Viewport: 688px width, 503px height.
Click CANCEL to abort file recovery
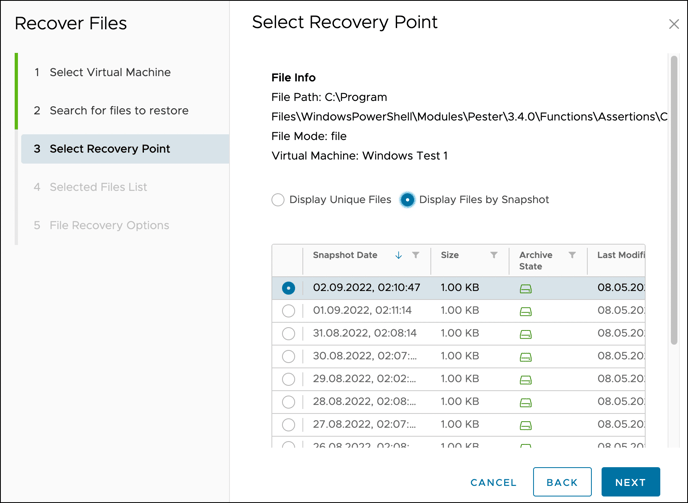(x=493, y=482)
